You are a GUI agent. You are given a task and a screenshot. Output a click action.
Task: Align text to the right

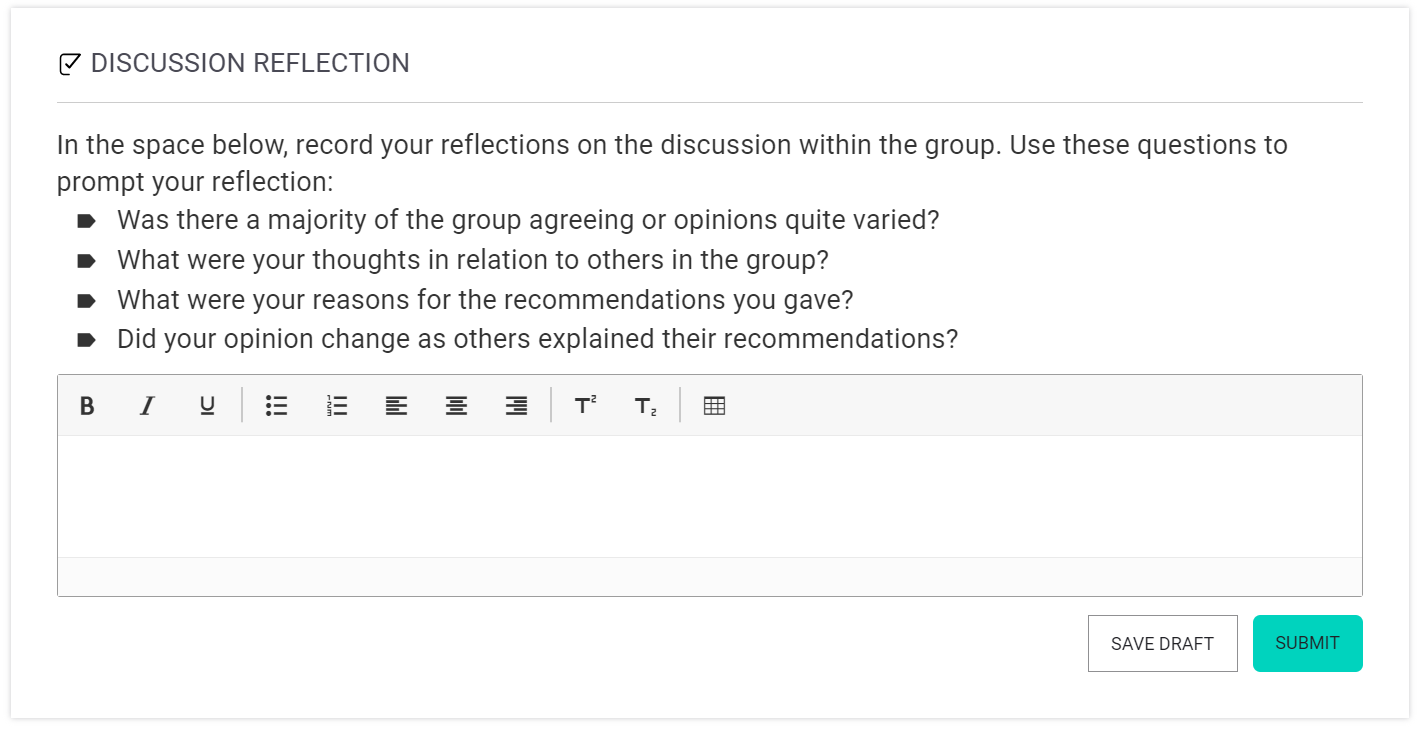[517, 406]
